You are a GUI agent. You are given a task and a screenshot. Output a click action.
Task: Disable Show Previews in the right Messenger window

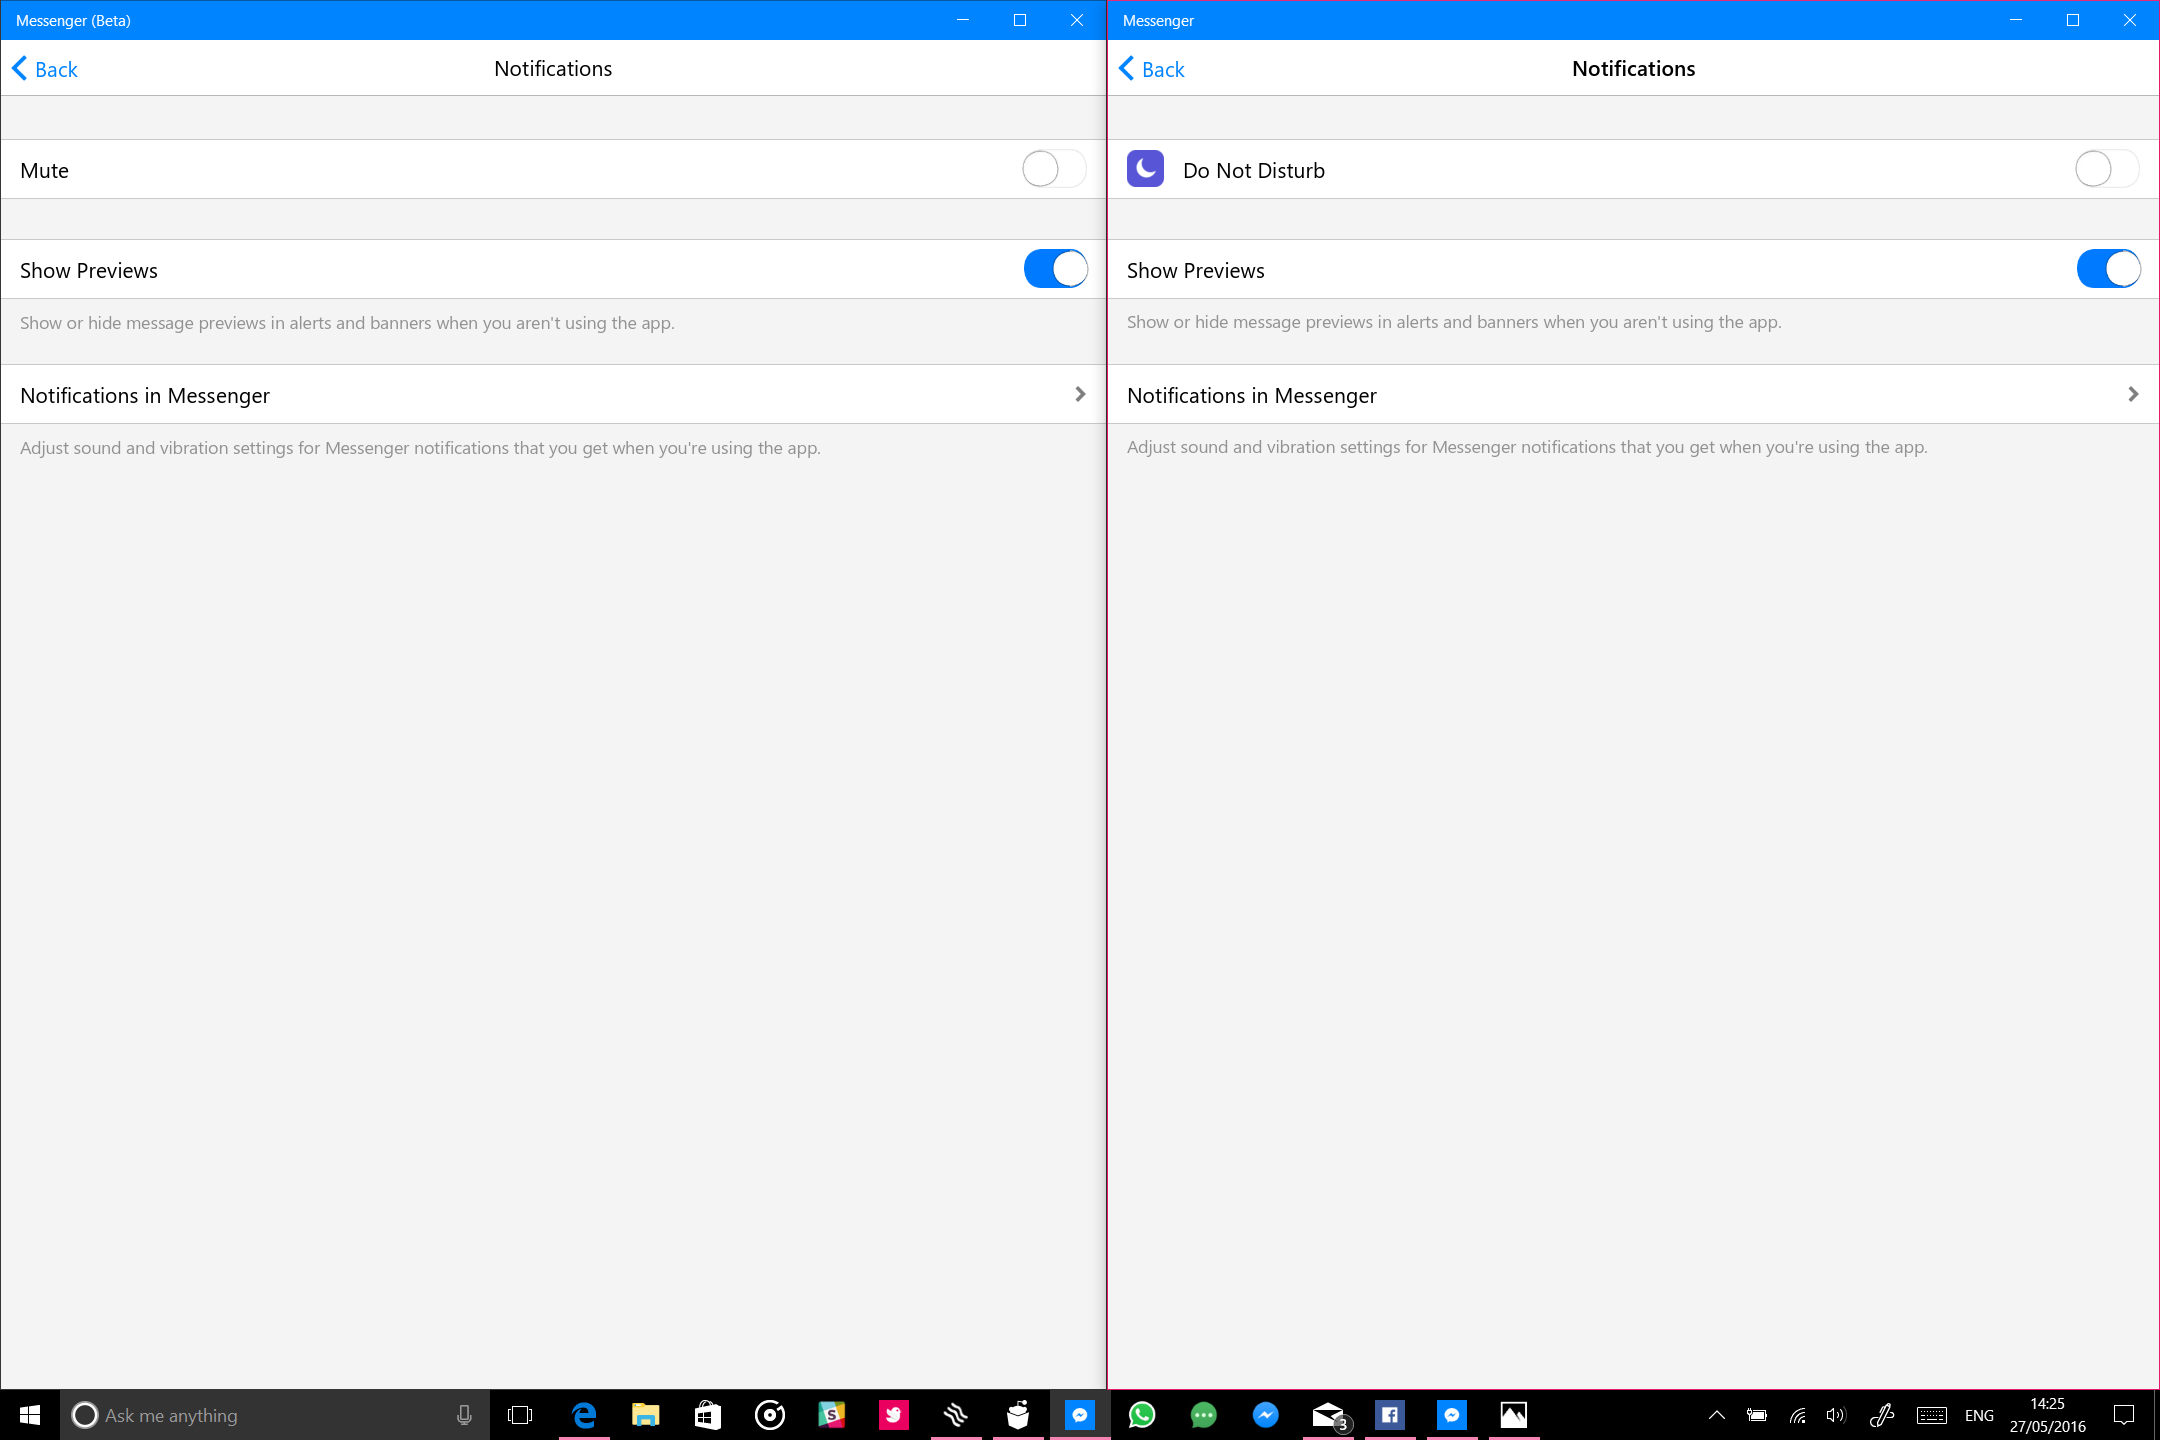coord(2108,269)
